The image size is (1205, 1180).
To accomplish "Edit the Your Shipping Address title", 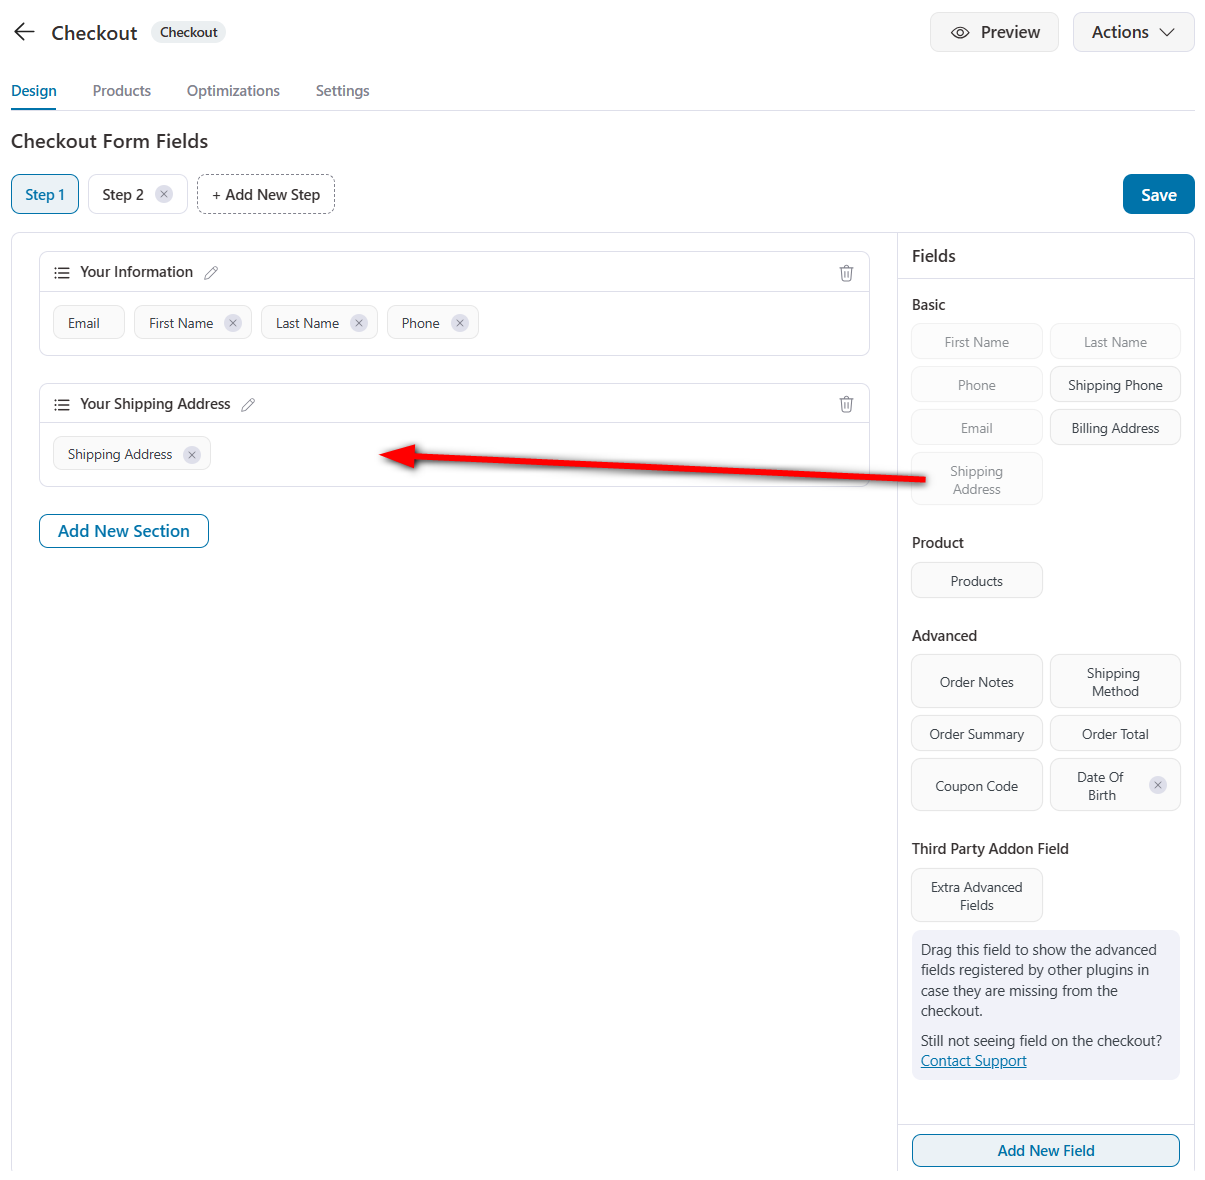I will [248, 404].
